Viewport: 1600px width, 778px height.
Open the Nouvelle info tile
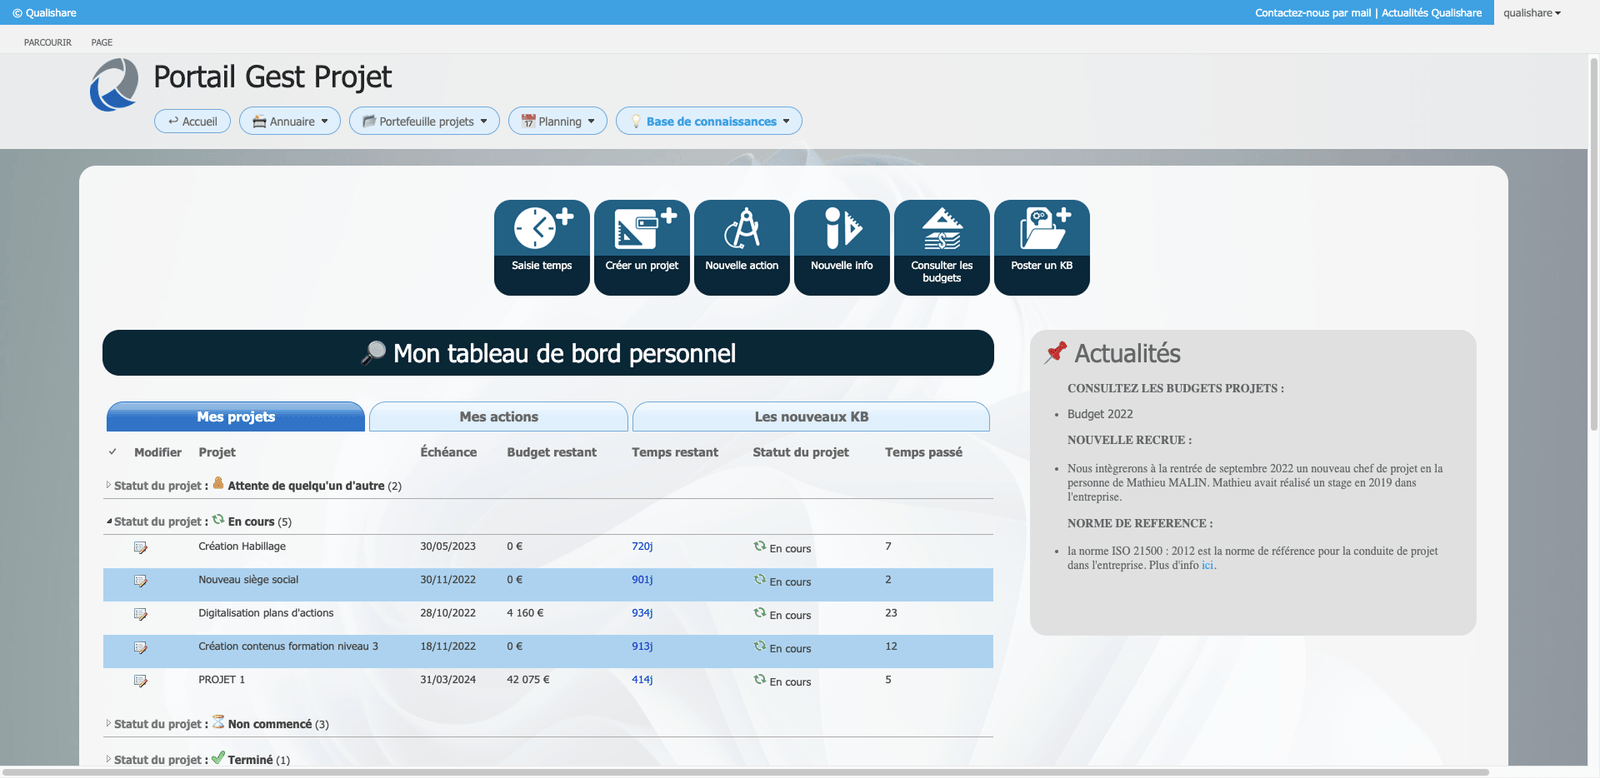coord(841,246)
